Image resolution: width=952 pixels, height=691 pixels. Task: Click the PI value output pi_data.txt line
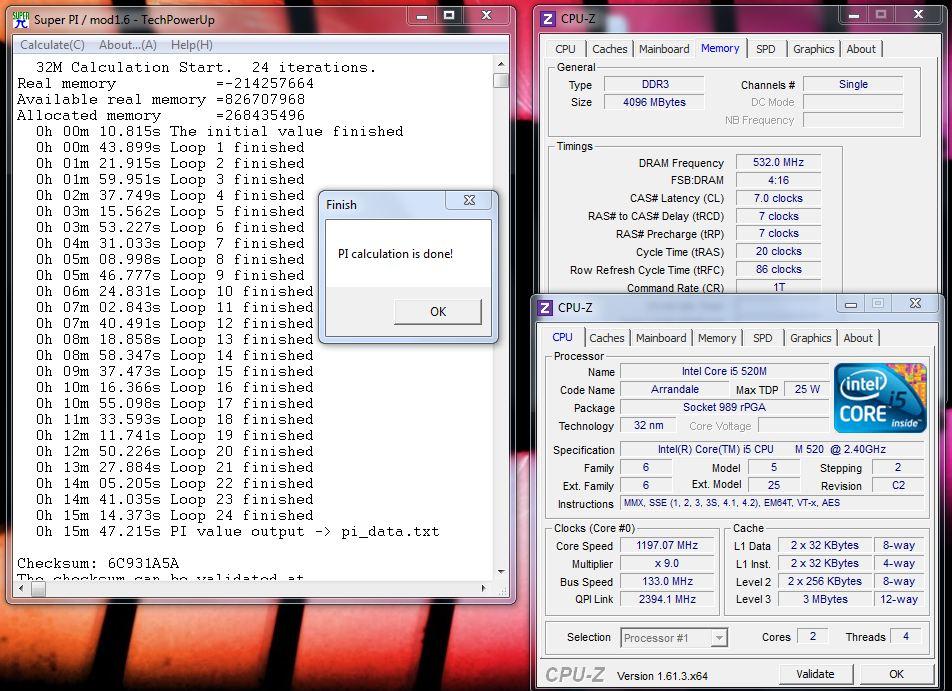click(237, 532)
